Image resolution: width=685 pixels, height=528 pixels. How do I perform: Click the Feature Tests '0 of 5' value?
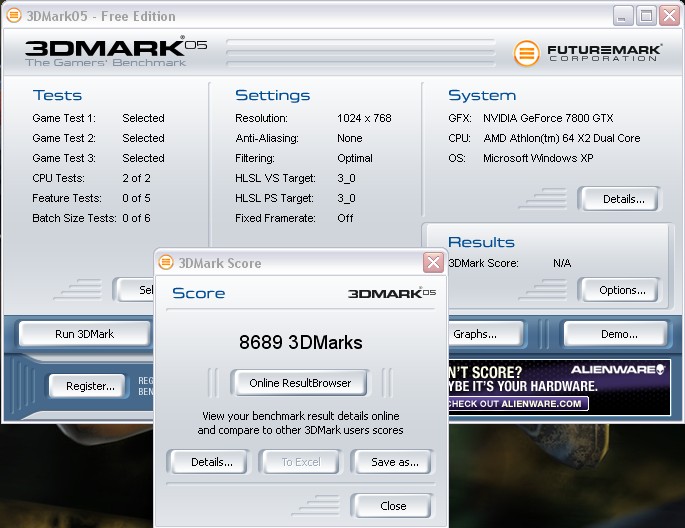(136, 198)
